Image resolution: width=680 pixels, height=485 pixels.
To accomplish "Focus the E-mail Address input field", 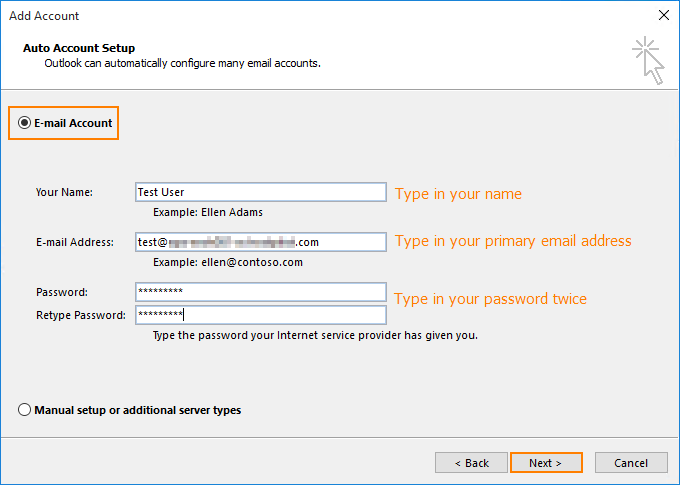I will tap(260, 242).
